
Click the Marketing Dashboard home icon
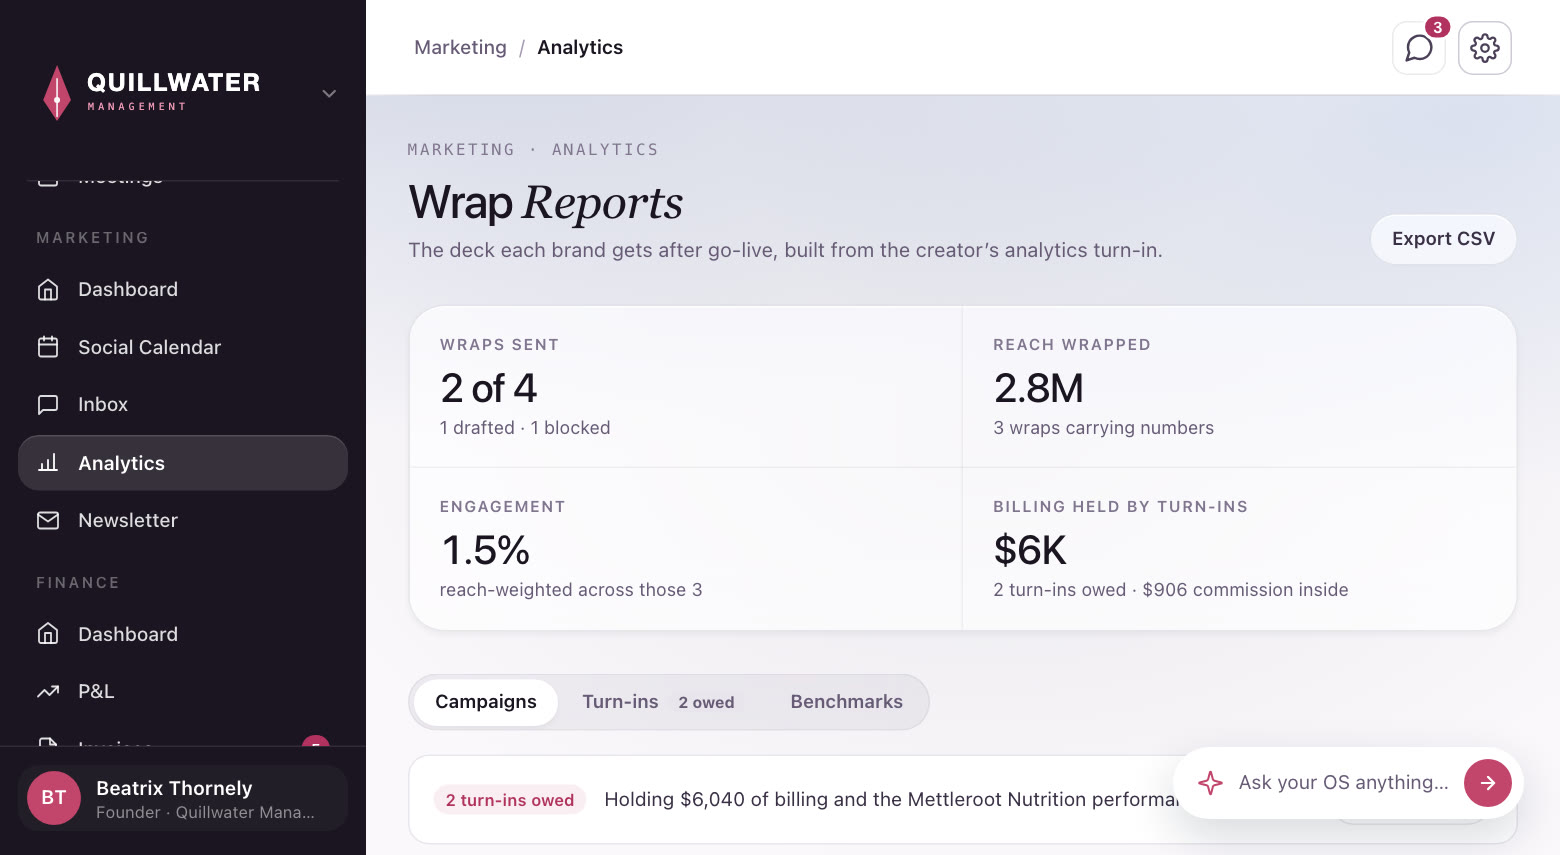[48, 290]
